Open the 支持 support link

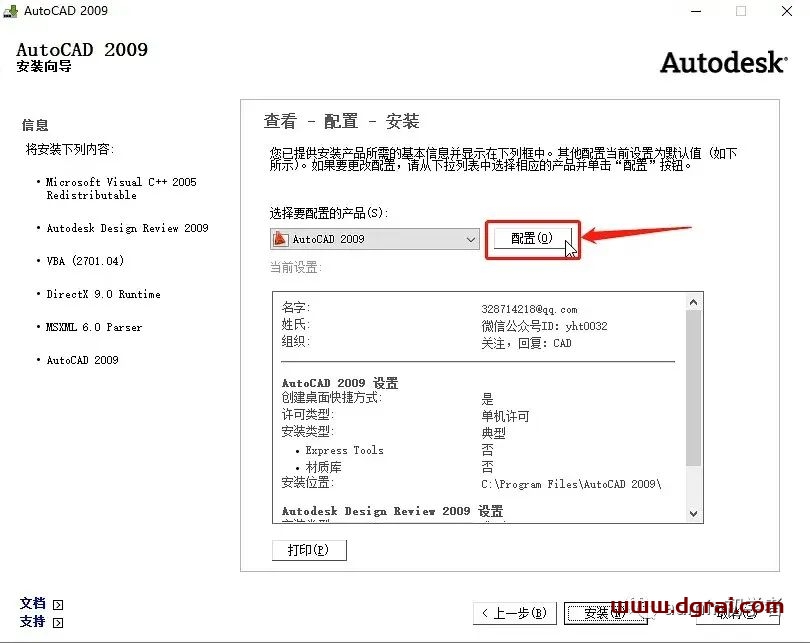pos(33,621)
